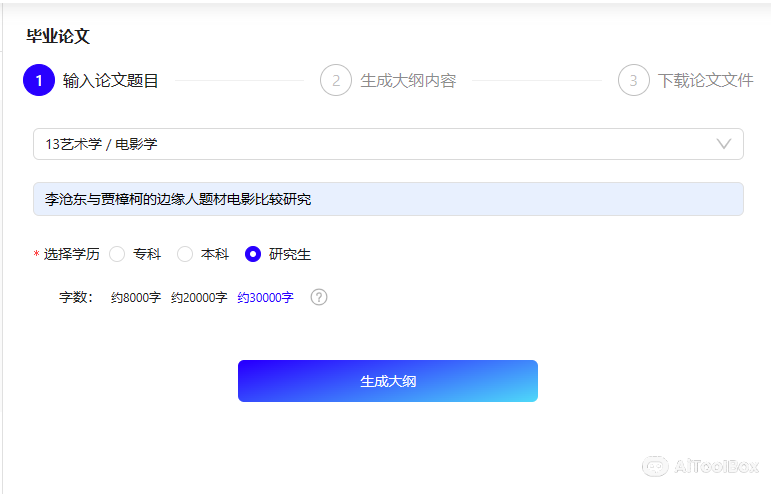The height and width of the screenshot is (494, 771).
Task: Pick the 约20000字 word count option
Action: (x=199, y=298)
